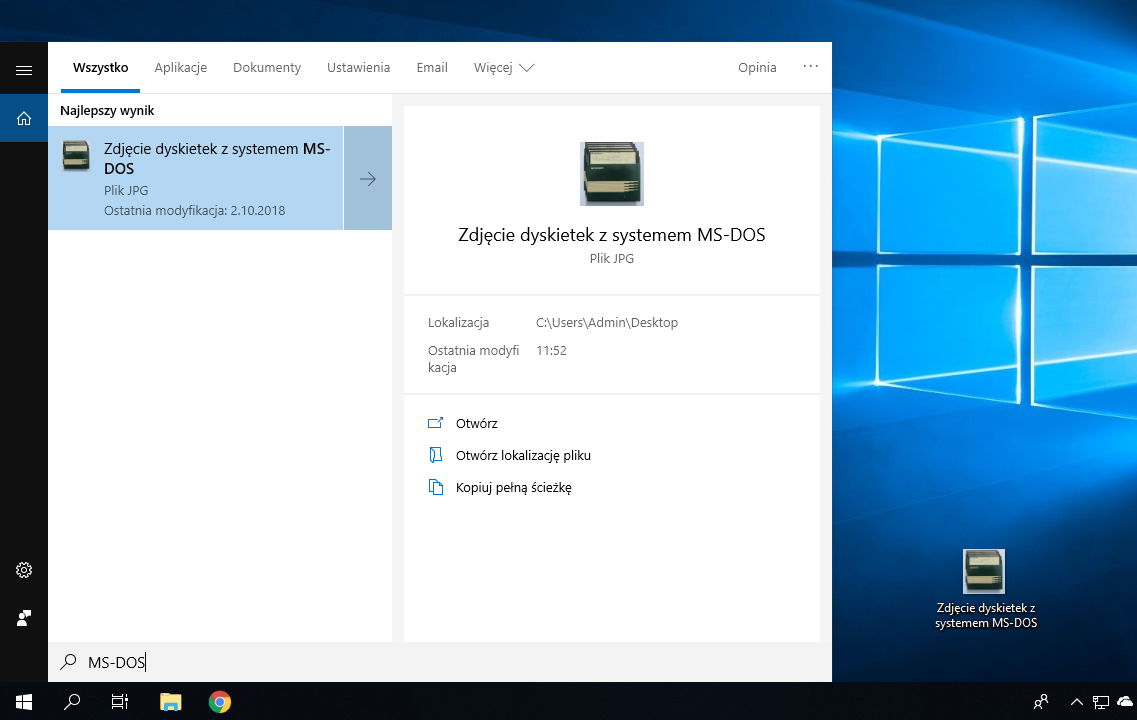
Task: Click the hamburger menu icon in search sidebar
Action: pos(24,70)
